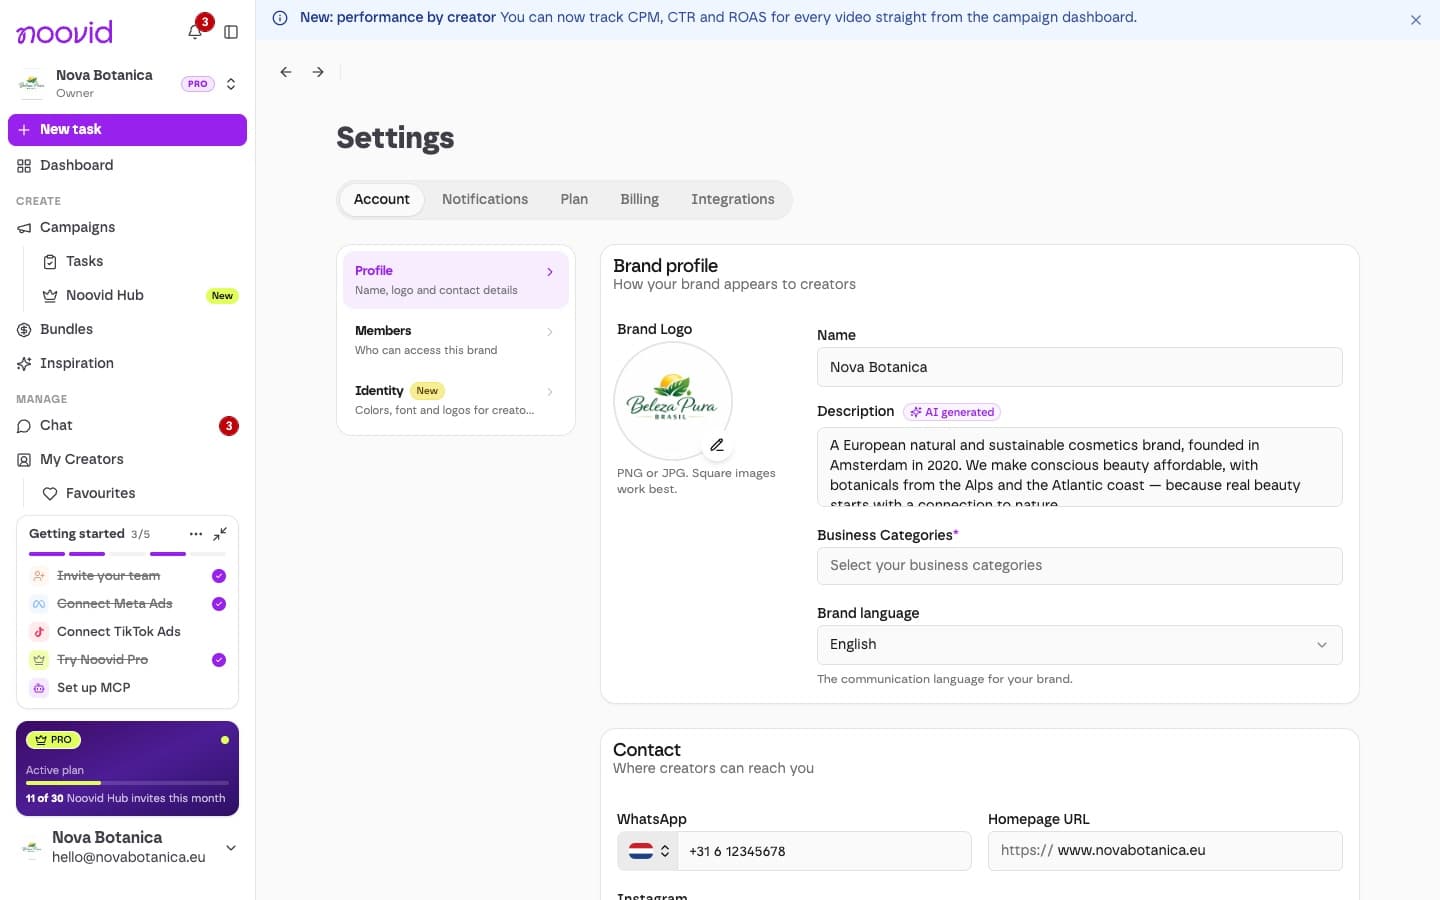Click the info icon in the banner
The image size is (1440, 900).
click(x=280, y=18)
